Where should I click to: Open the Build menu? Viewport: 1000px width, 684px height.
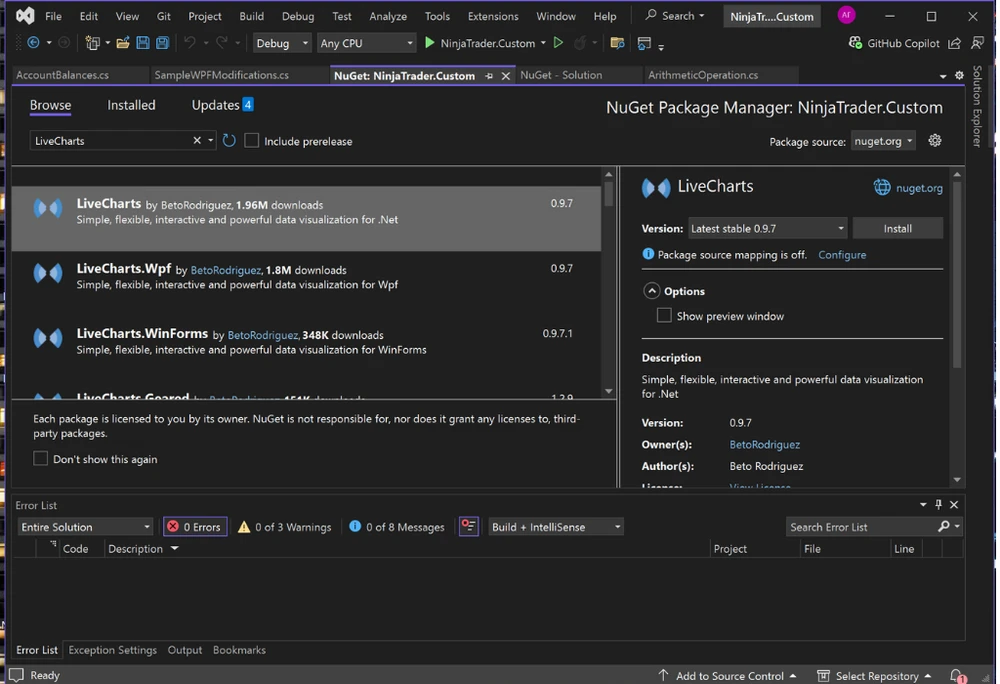[251, 16]
